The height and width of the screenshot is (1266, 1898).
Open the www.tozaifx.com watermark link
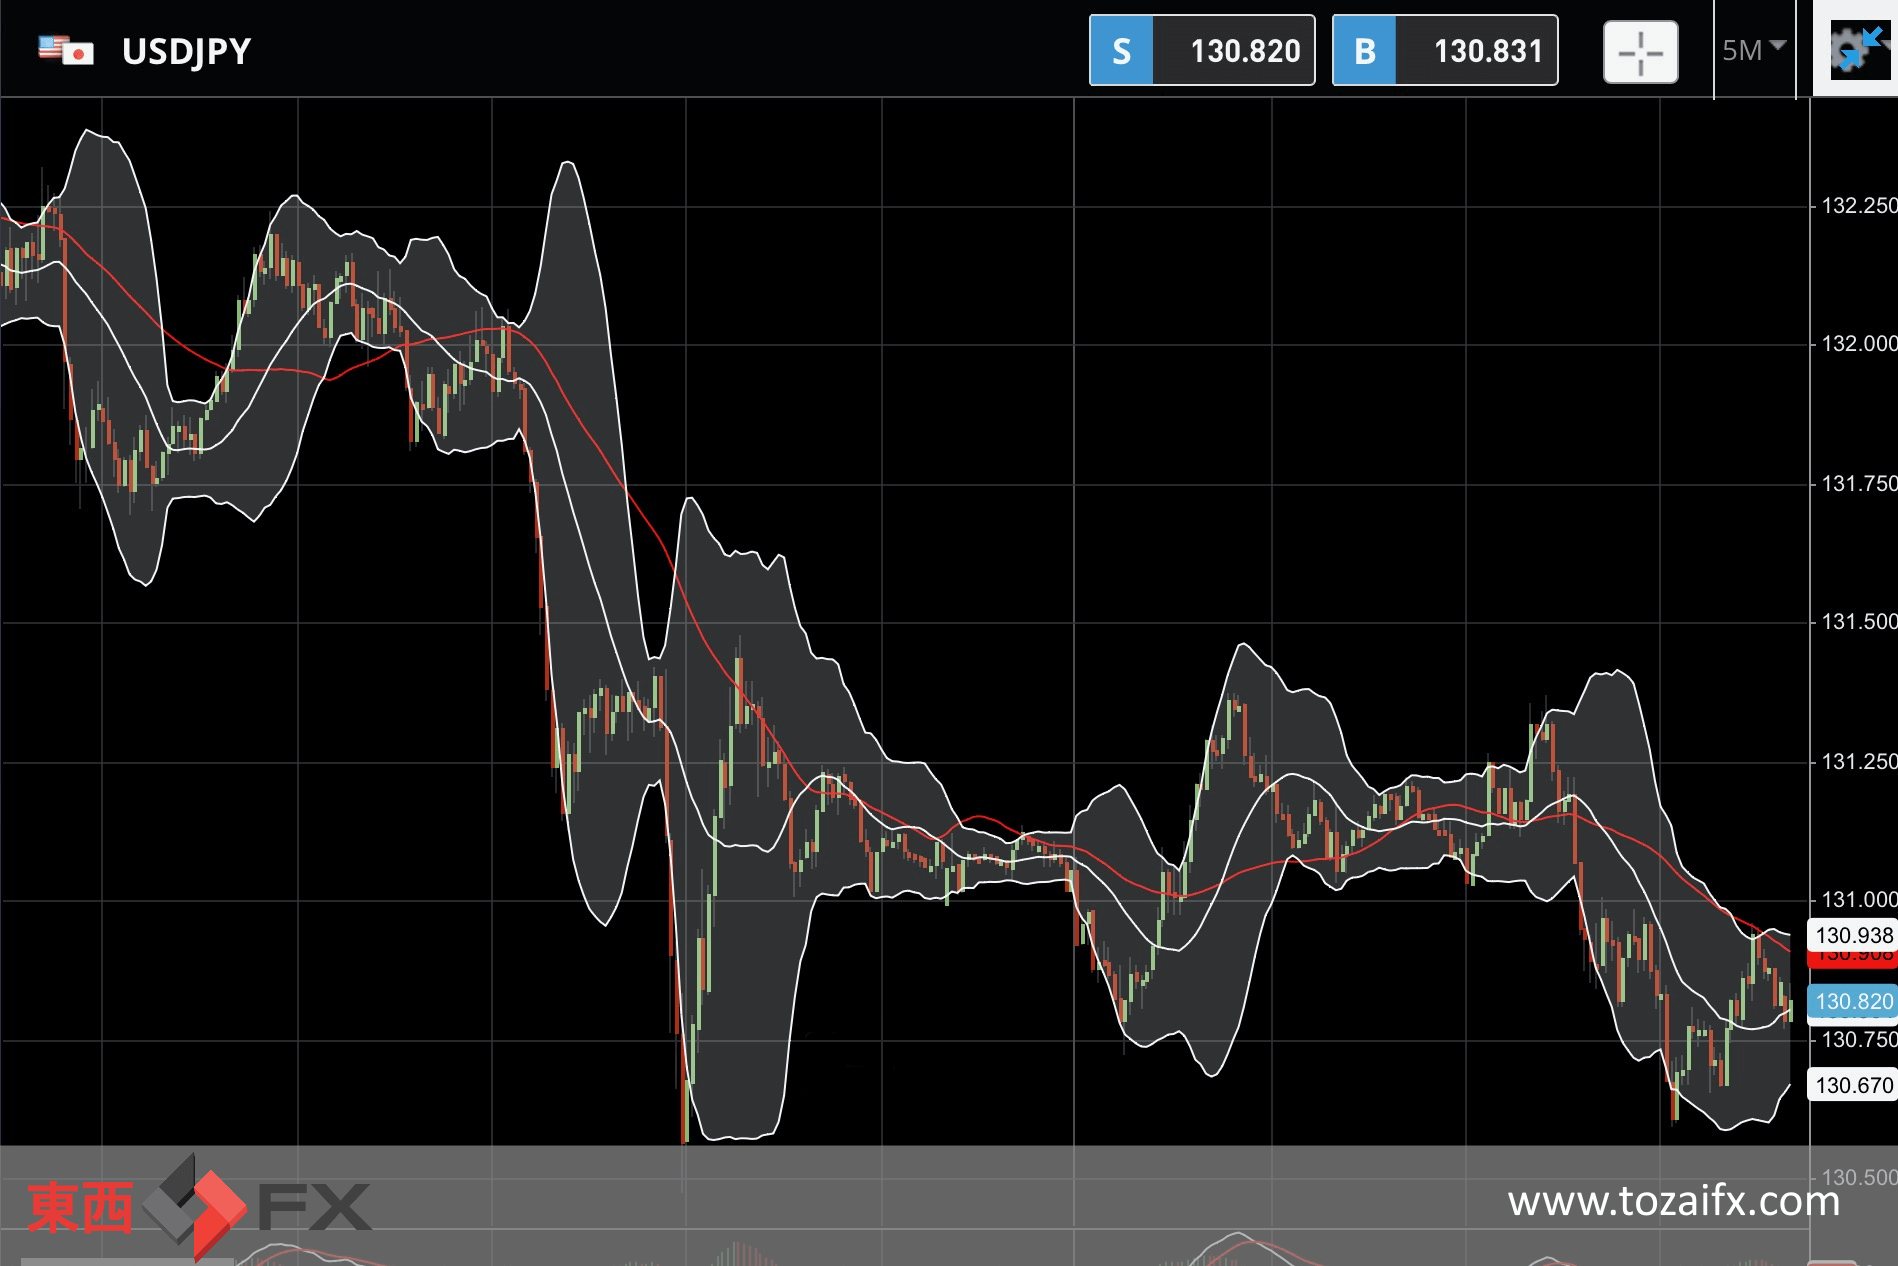(x=1673, y=1201)
